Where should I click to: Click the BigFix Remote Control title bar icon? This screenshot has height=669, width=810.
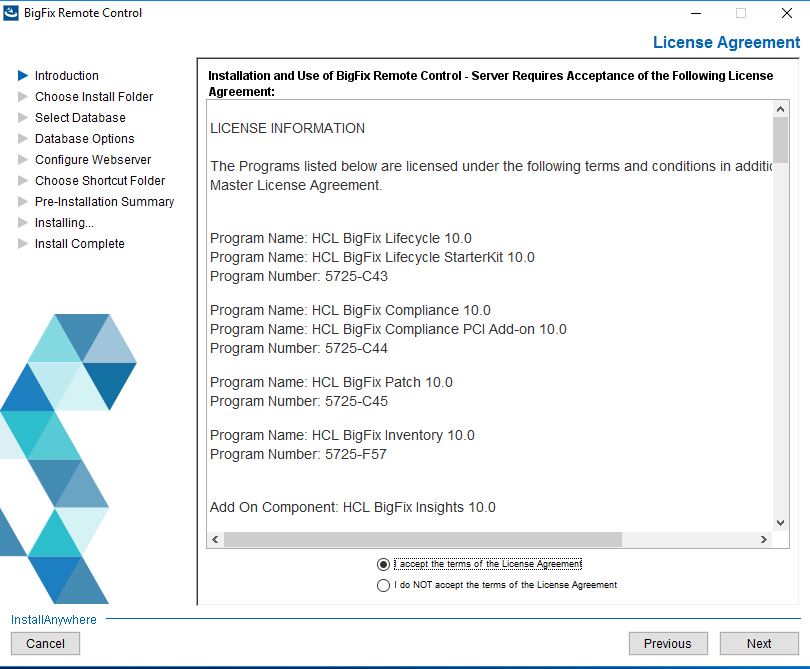(x=11, y=13)
